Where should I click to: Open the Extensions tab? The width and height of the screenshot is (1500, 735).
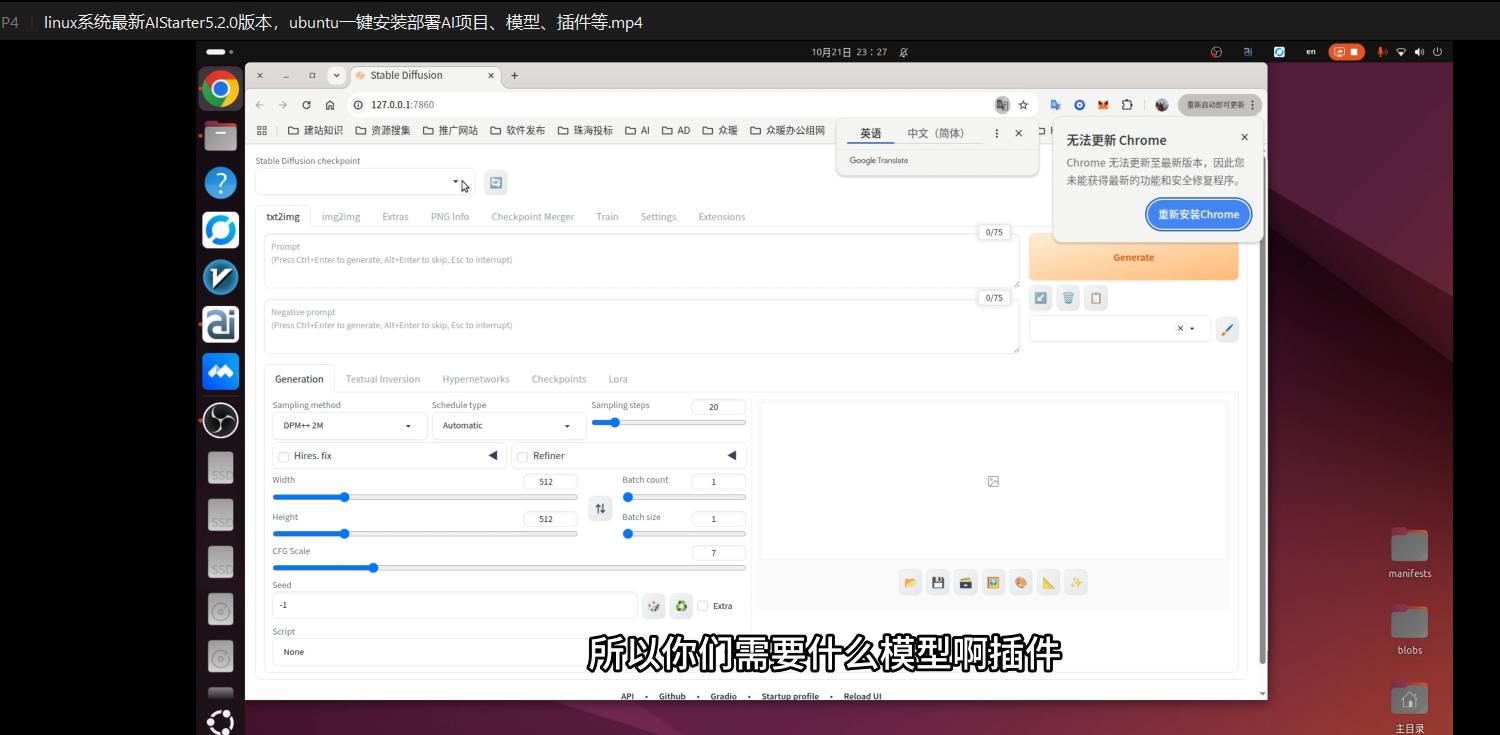(x=722, y=217)
